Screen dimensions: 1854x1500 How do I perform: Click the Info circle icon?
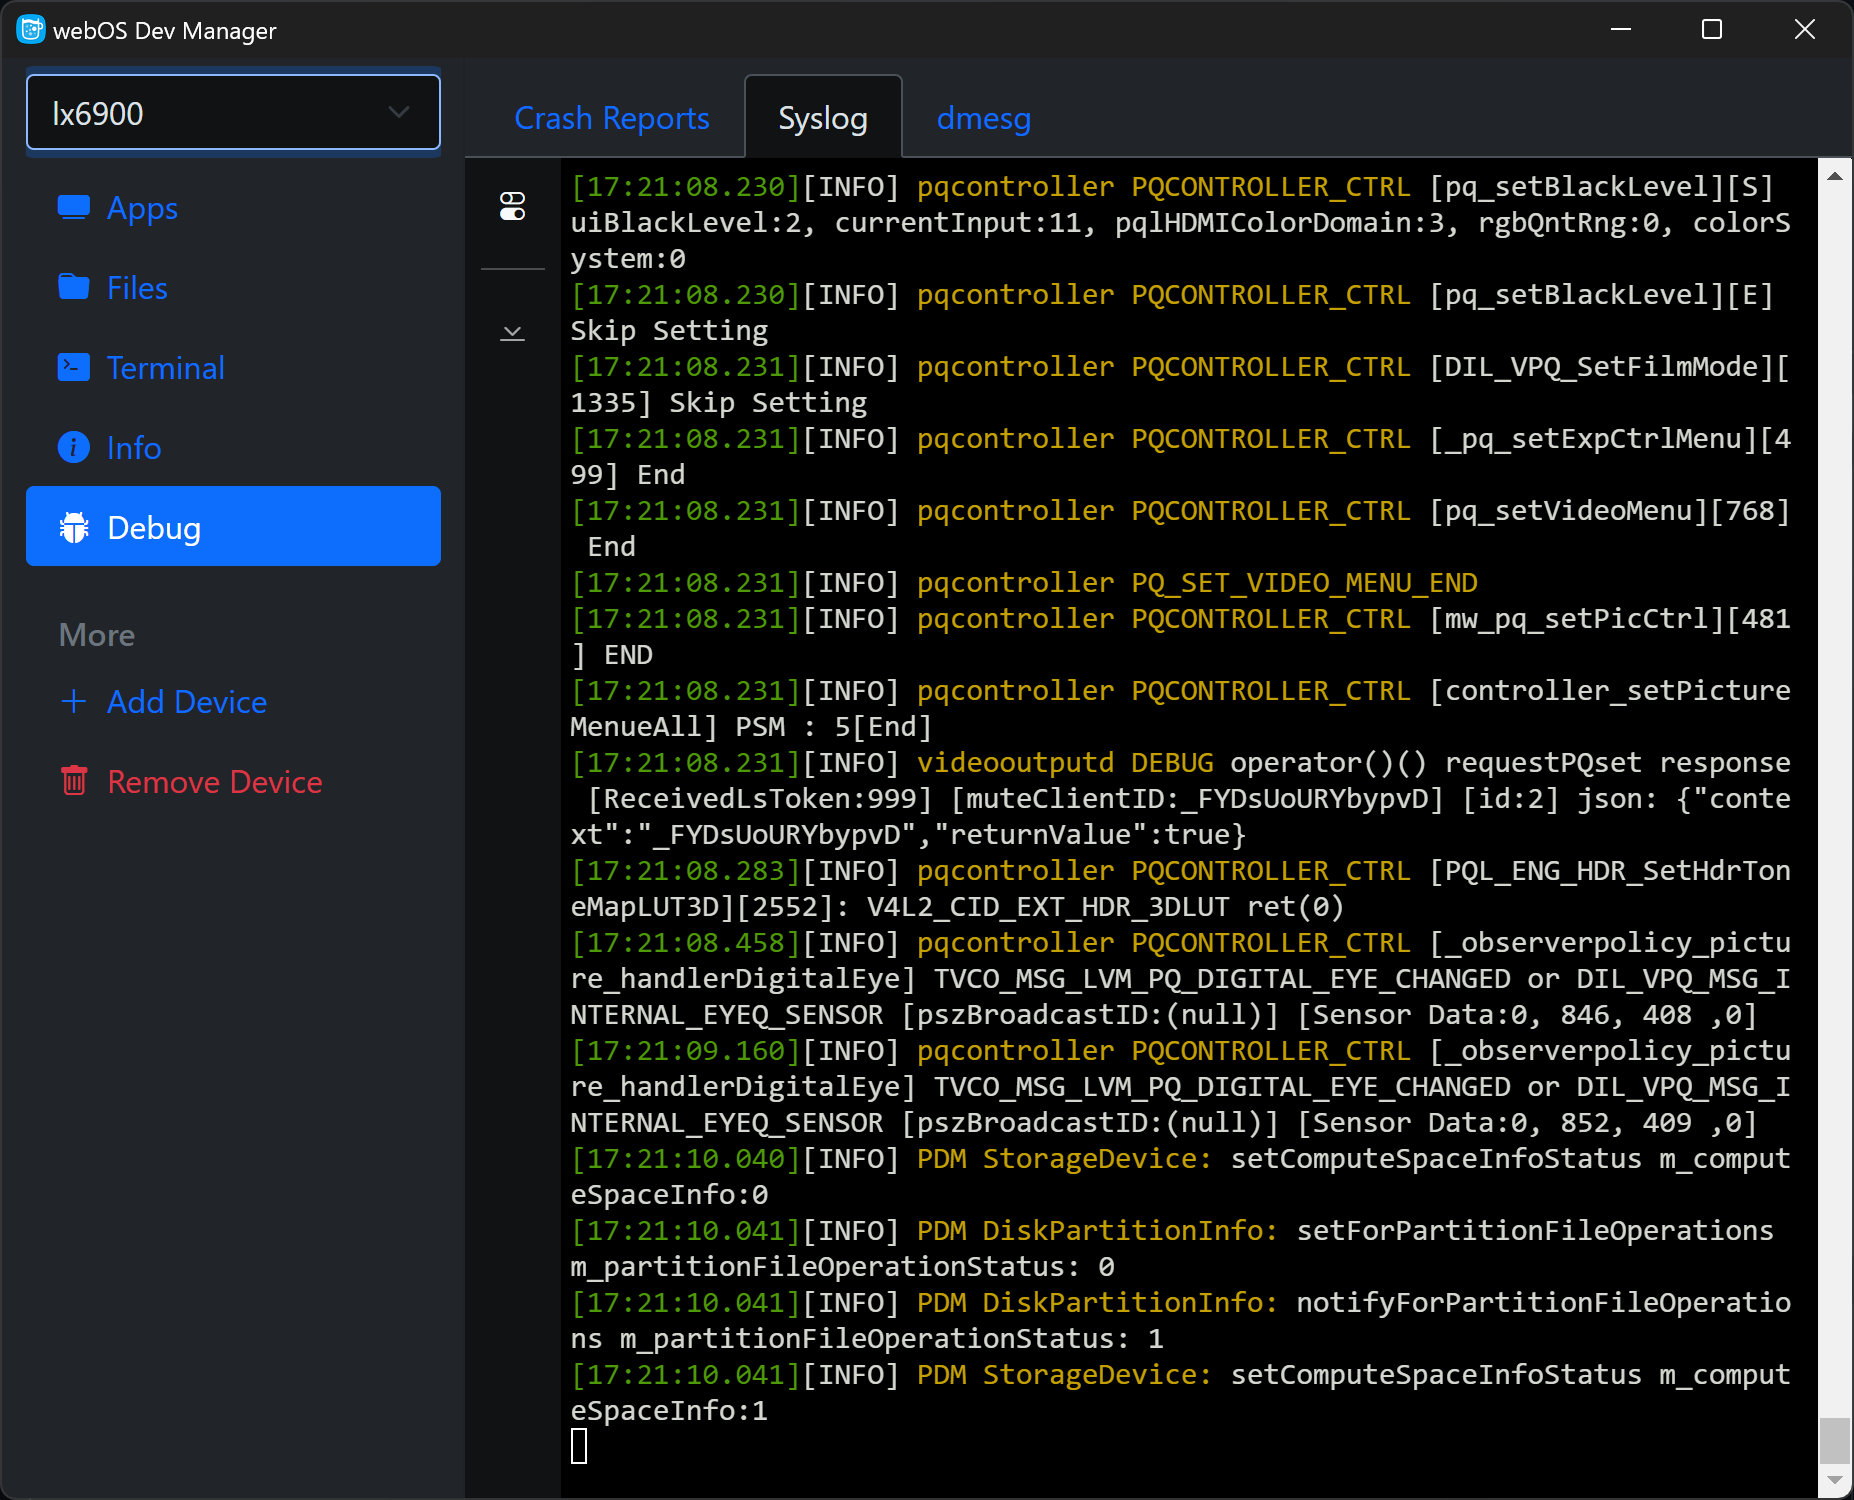(x=74, y=447)
